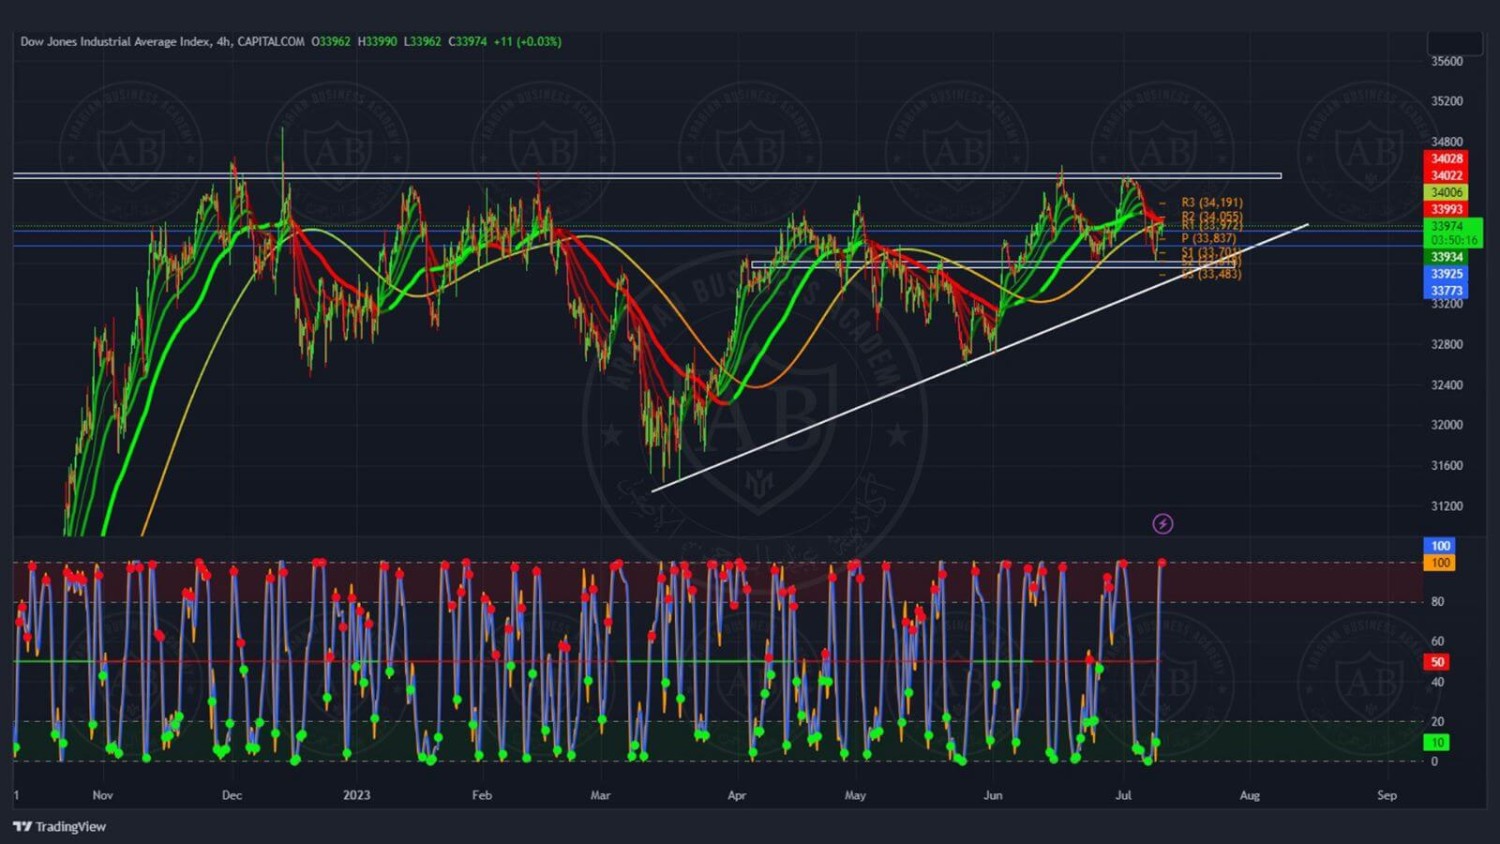Click the orange 100 oscillator value tag
This screenshot has height=844, width=1500.
tap(1440, 563)
